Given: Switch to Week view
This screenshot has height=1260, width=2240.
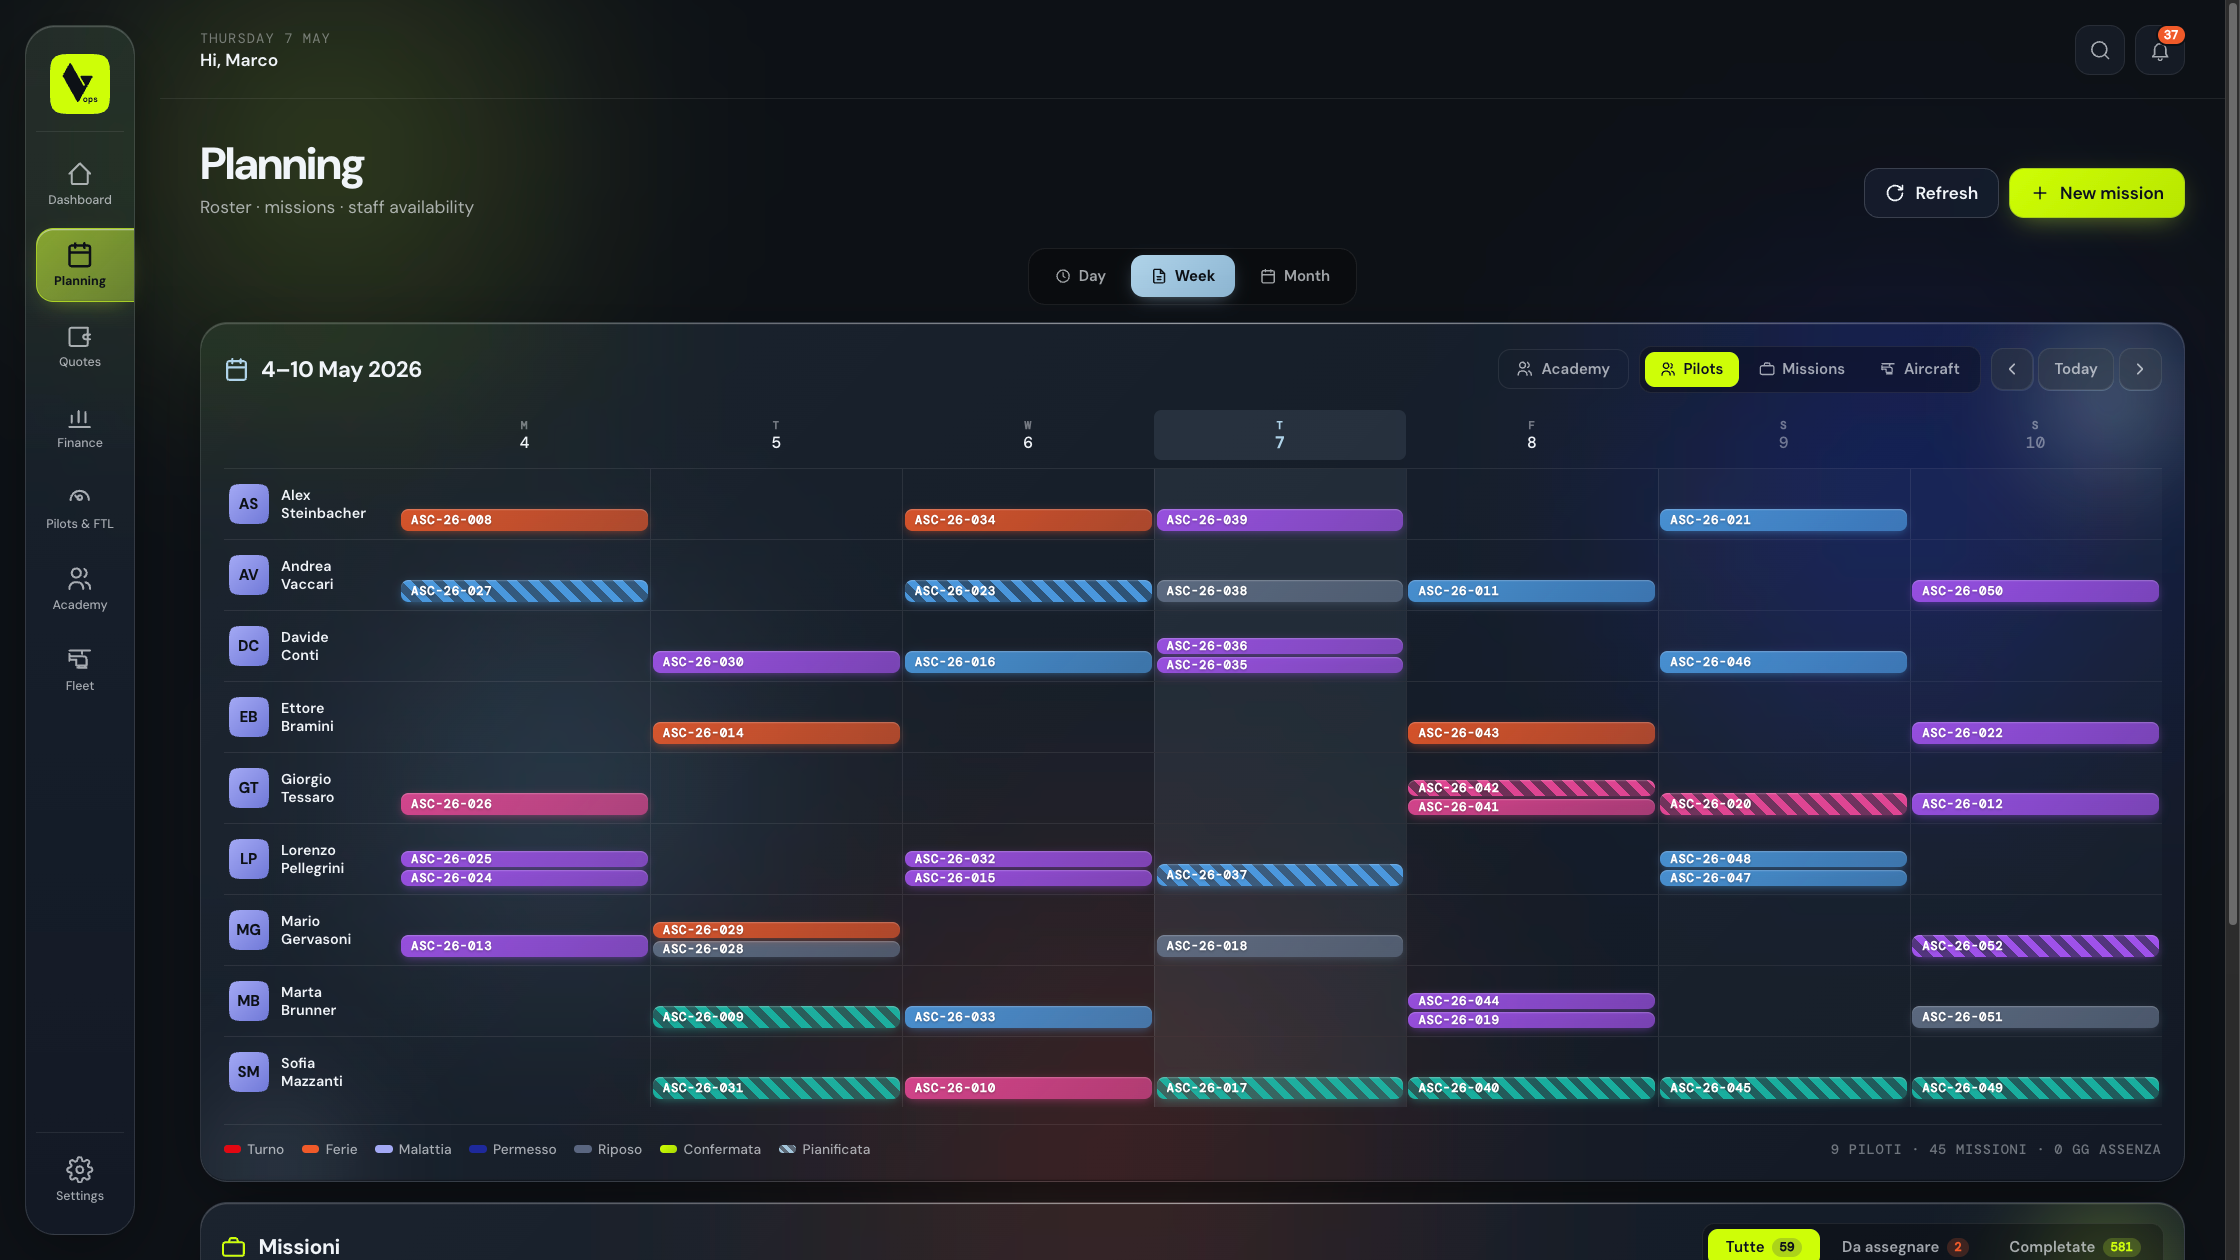Looking at the screenshot, I should click(x=1183, y=276).
